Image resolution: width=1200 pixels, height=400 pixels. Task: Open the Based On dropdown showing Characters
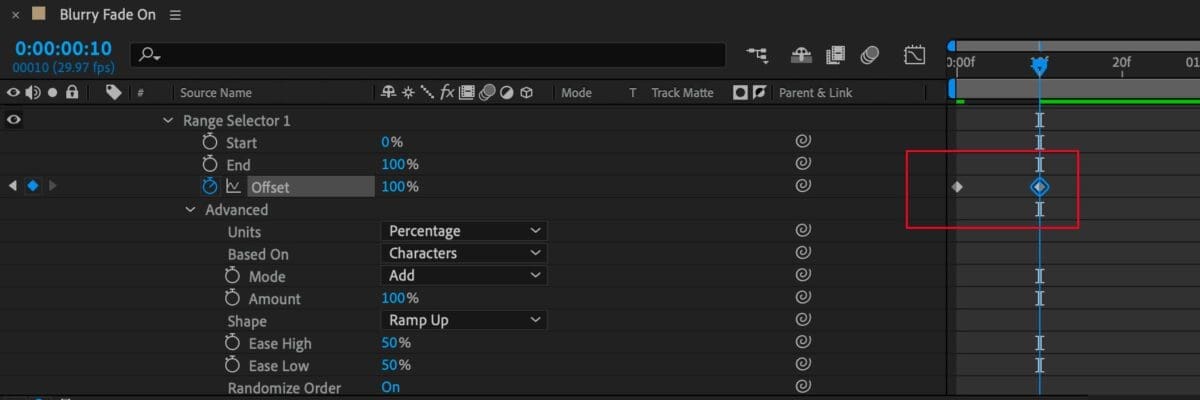464,253
